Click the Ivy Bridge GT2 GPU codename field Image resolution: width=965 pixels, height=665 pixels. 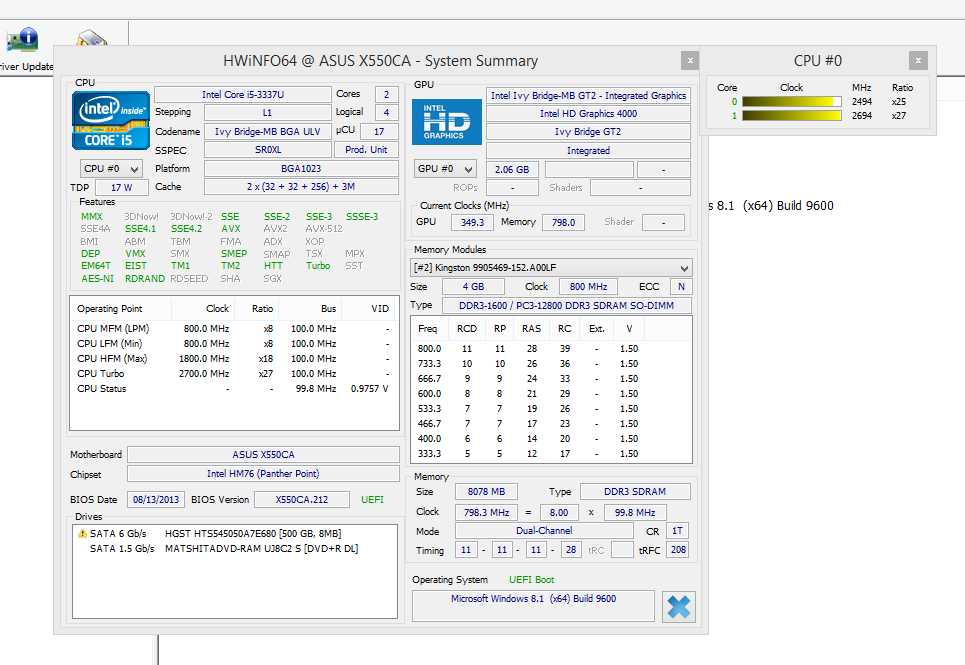588,132
